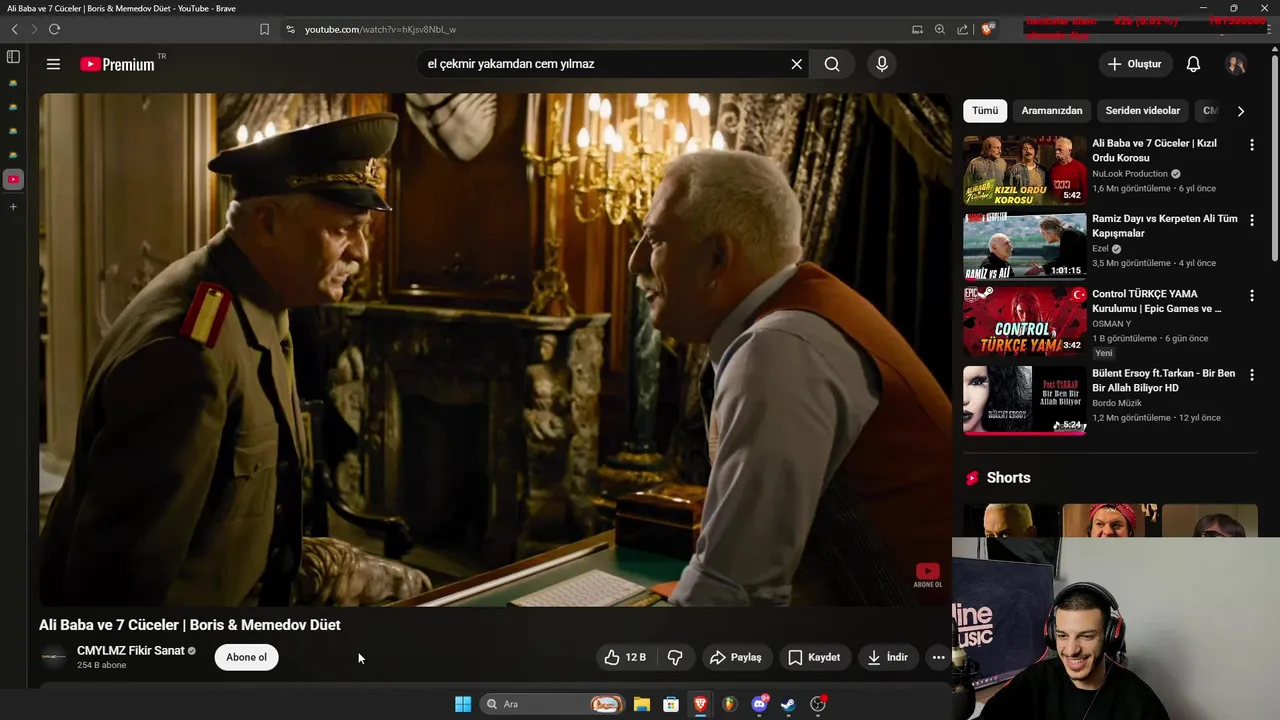Open Steam from taskbar
Screen dimensions: 1280x720
point(788,704)
